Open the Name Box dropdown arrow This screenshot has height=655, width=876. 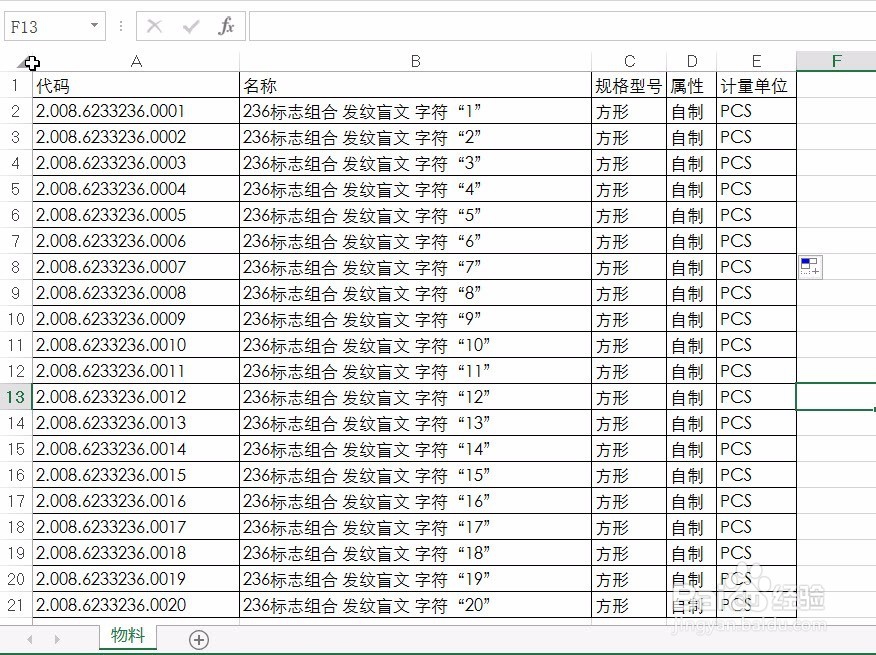click(96, 26)
